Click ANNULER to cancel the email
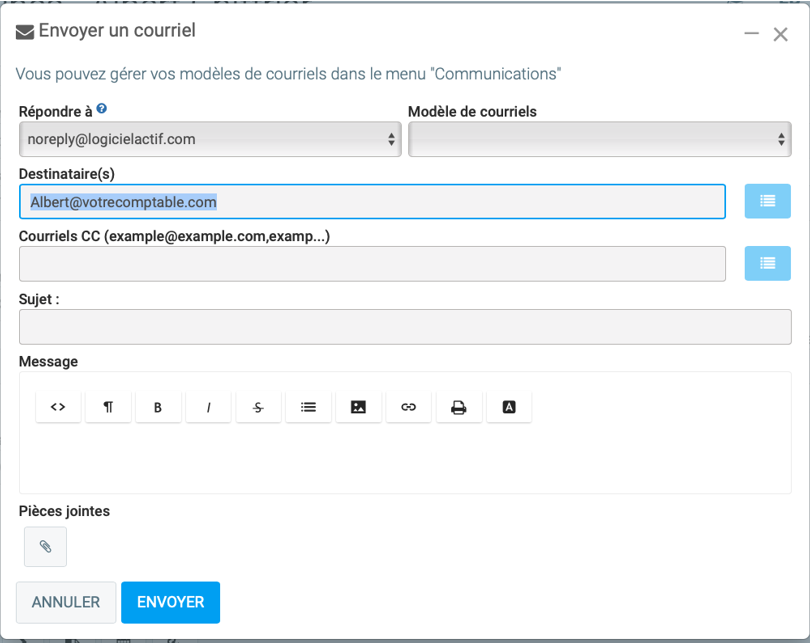Screen dimensions: 810x643 tap(66, 602)
